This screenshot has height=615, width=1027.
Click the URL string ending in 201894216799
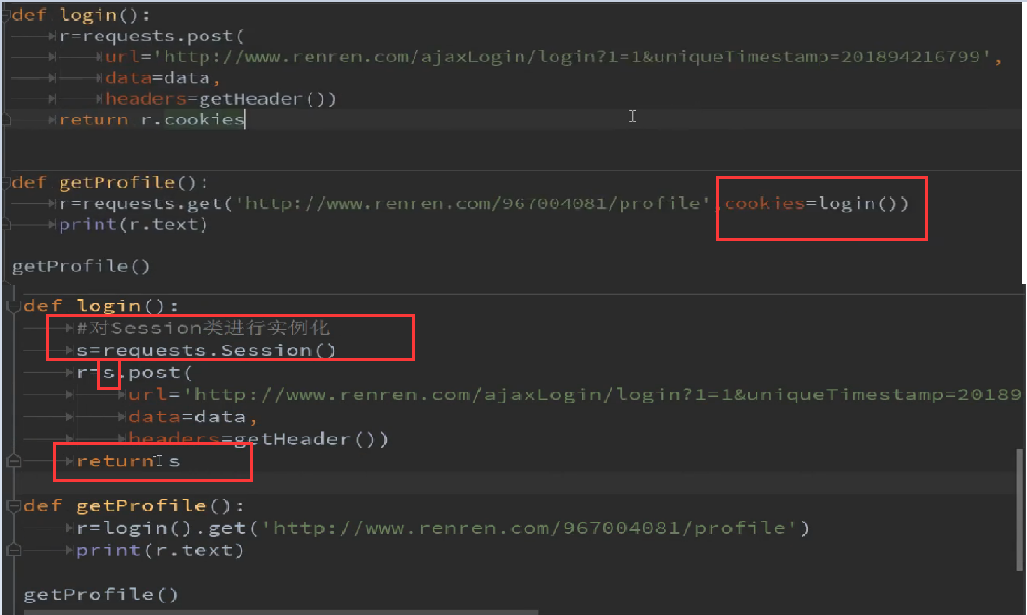coord(572,57)
